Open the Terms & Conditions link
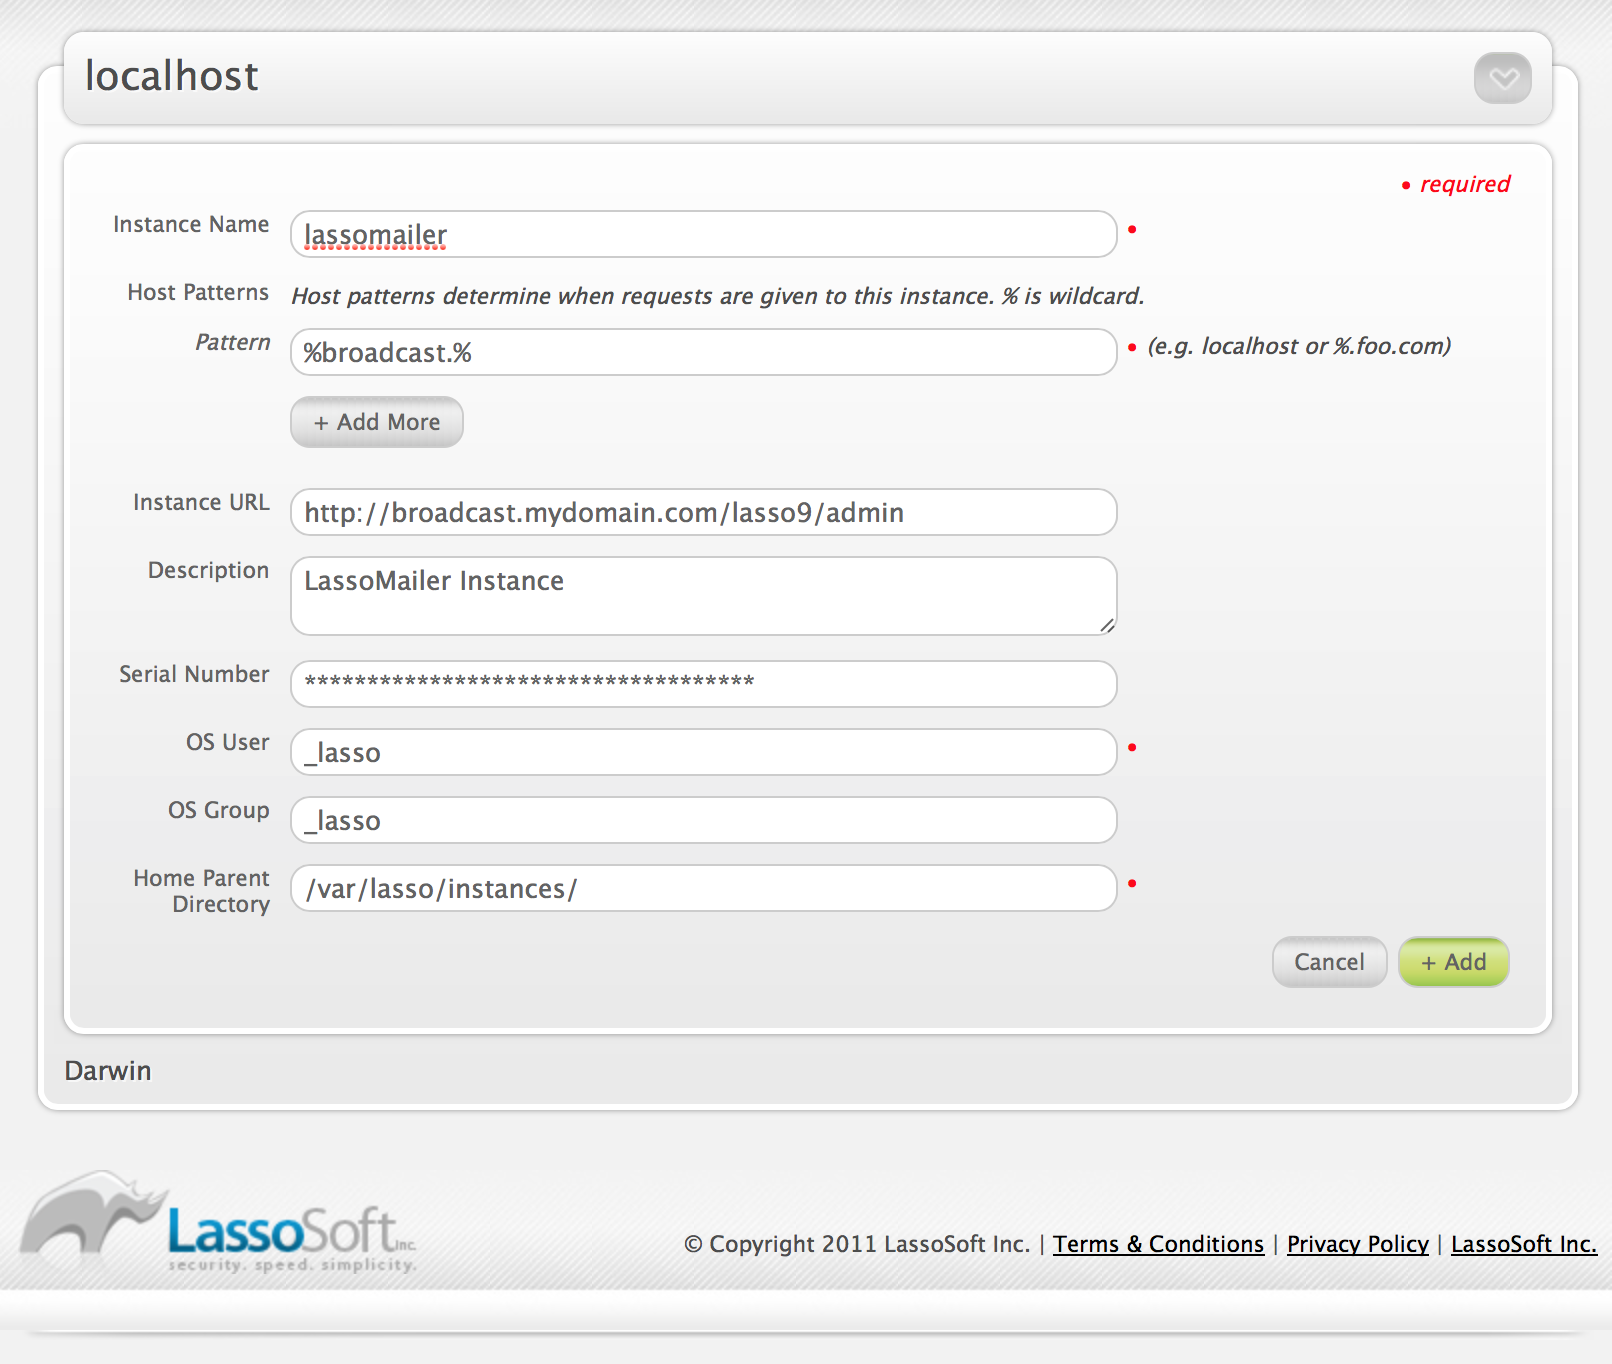Image resolution: width=1612 pixels, height=1364 pixels. coord(1158,1244)
